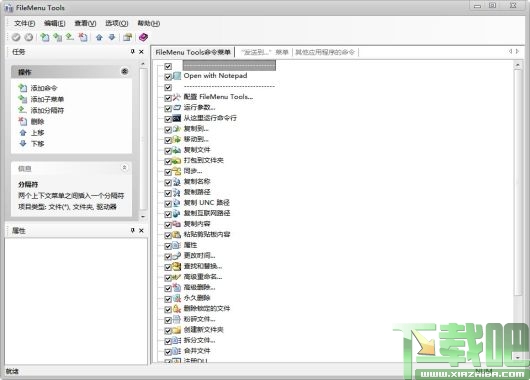530x380 pixels.
Task: Open the 帮助(H) menu
Action: point(148,23)
